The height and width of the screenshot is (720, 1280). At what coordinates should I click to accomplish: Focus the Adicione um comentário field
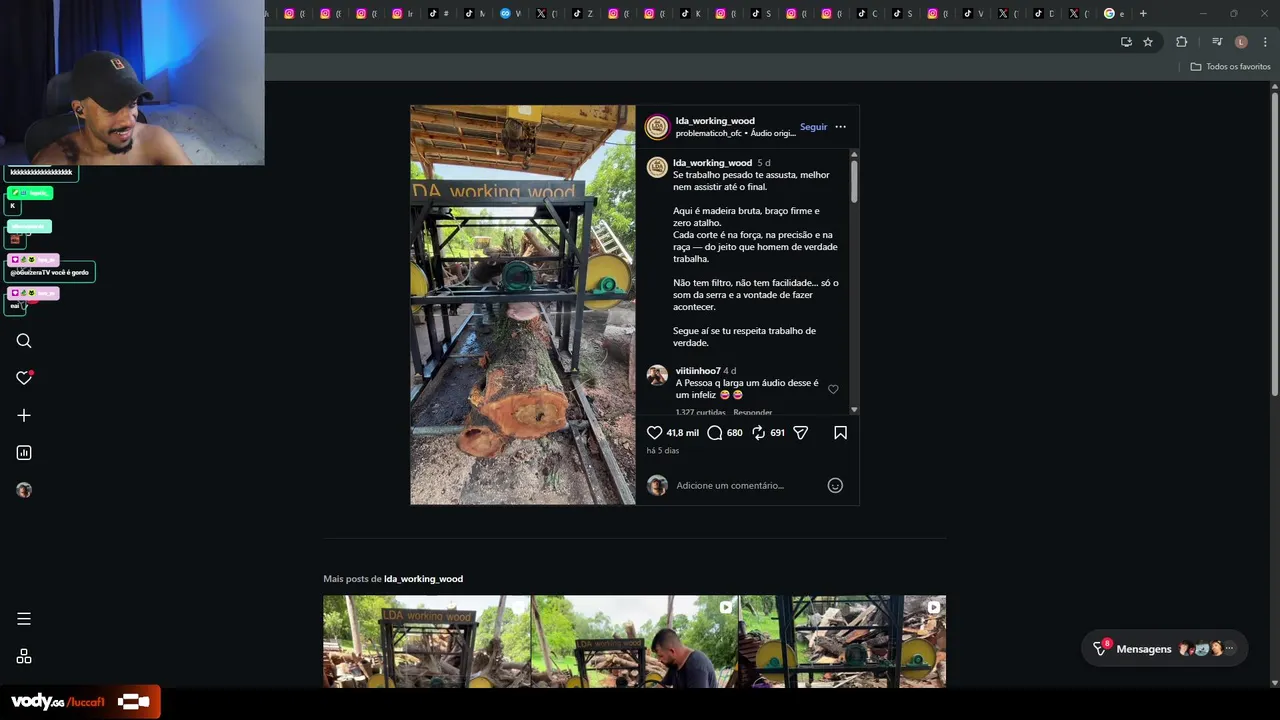coord(748,485)
